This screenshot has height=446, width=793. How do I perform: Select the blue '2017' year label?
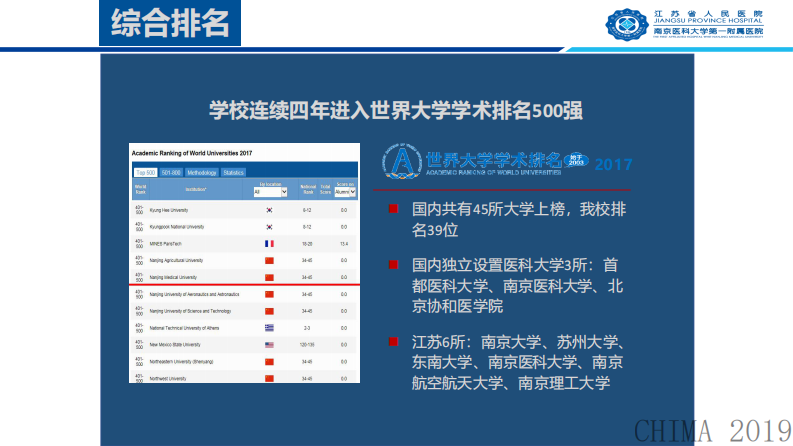click(x=613, y=164)
